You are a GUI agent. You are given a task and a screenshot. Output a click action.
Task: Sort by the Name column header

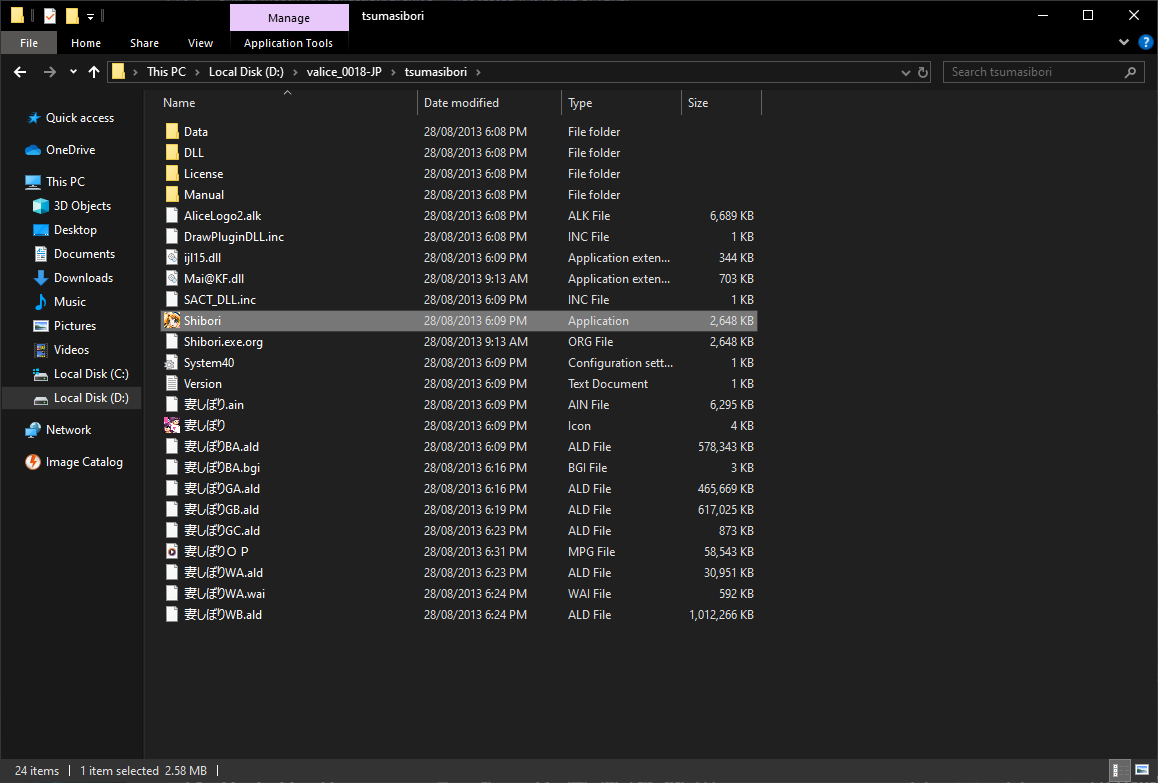pyautogui.click(x=288, y=103)
